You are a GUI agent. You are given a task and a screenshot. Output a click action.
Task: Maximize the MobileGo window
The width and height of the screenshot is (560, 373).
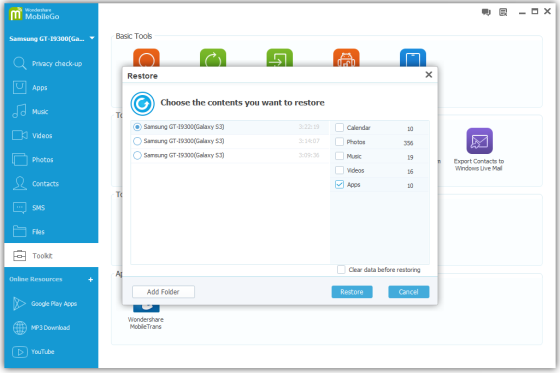click(535, 11)
